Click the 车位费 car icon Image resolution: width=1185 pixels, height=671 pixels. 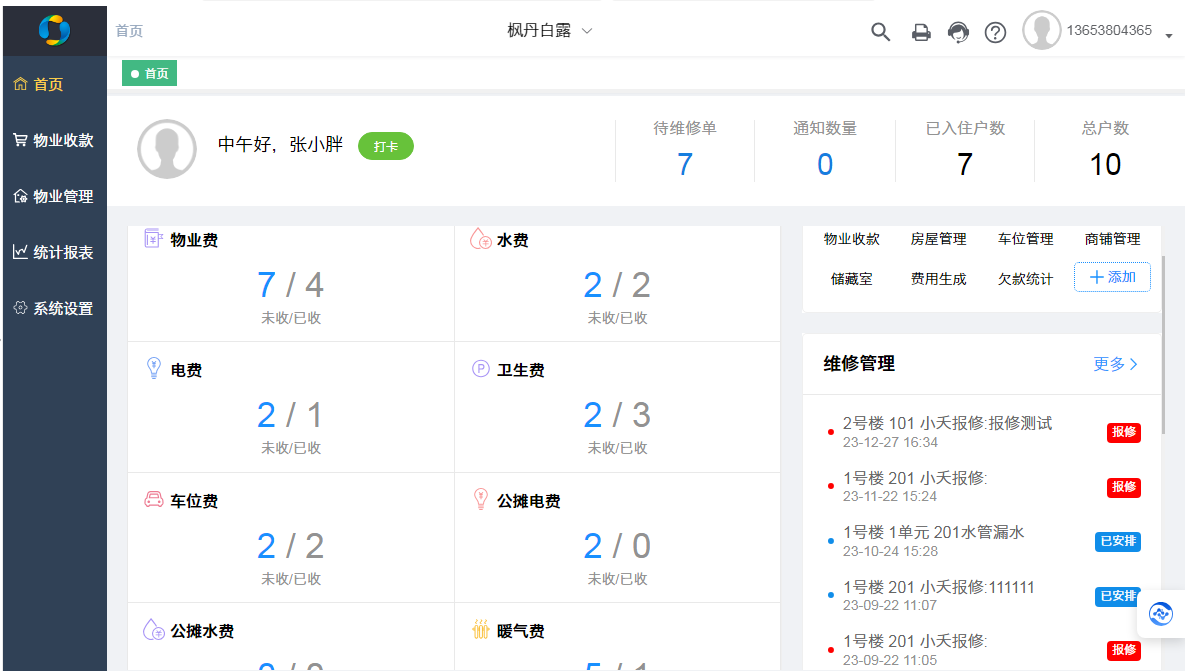153,500
